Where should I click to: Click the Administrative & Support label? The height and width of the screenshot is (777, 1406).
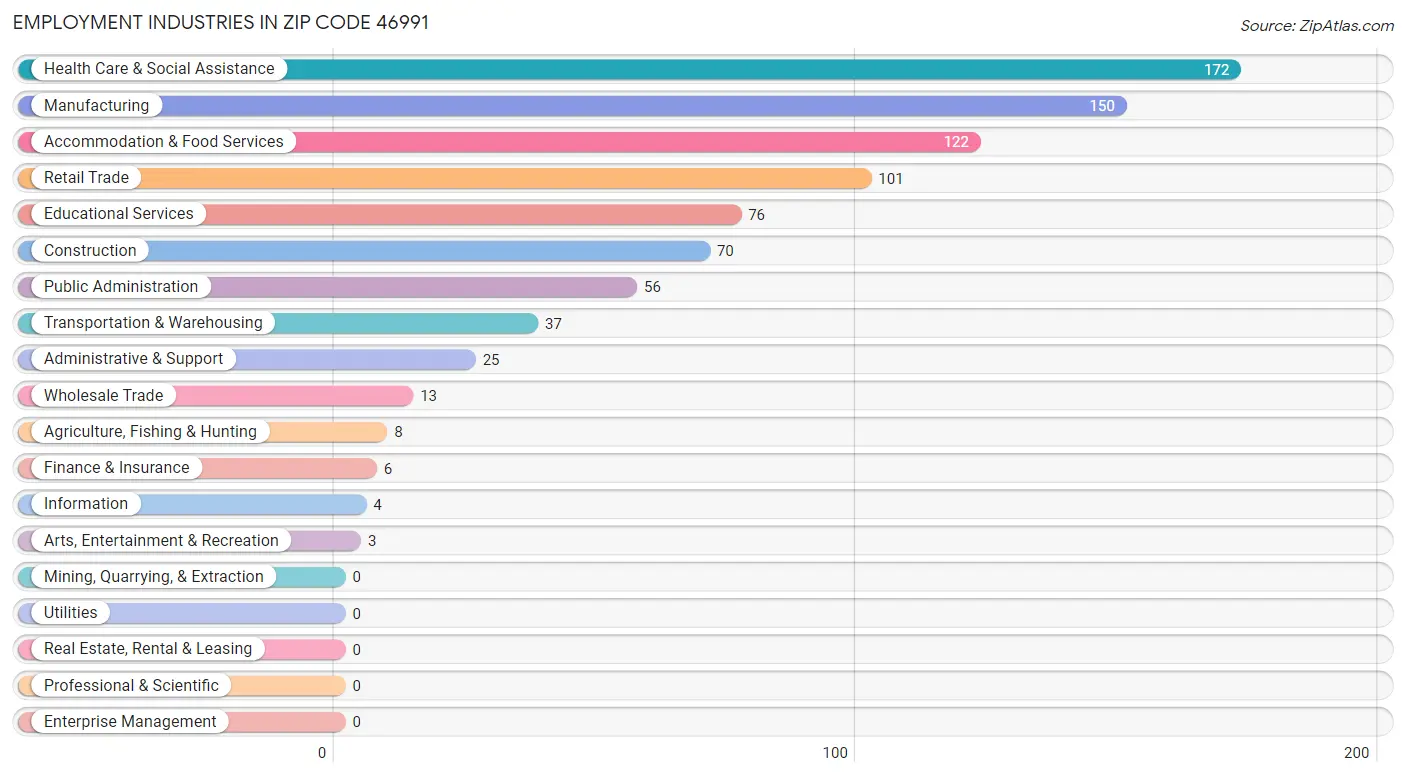click(x=134, y=358)
